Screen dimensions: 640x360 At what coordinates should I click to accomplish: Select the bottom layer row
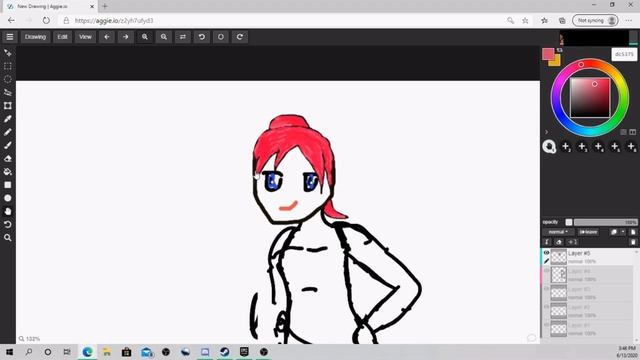[x=588, y=329]
